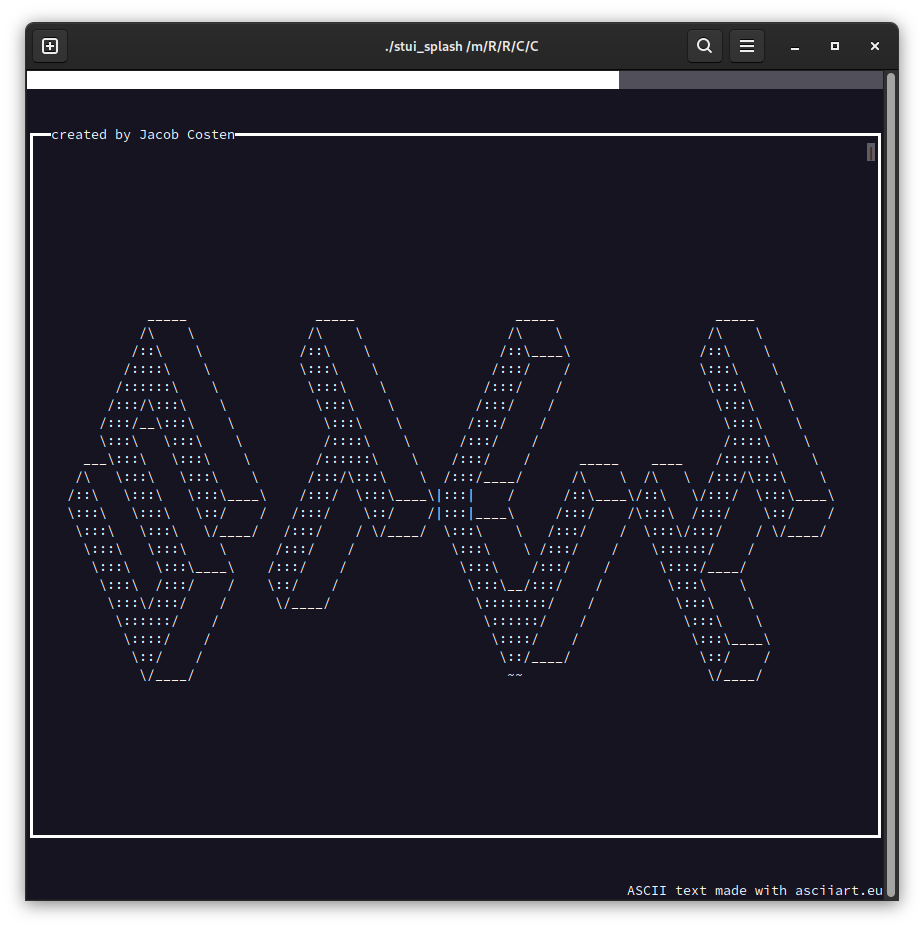Click the '~~' characters beneath the ASCII art
Screen dimensions: 924x929
[x=514, y=675]
